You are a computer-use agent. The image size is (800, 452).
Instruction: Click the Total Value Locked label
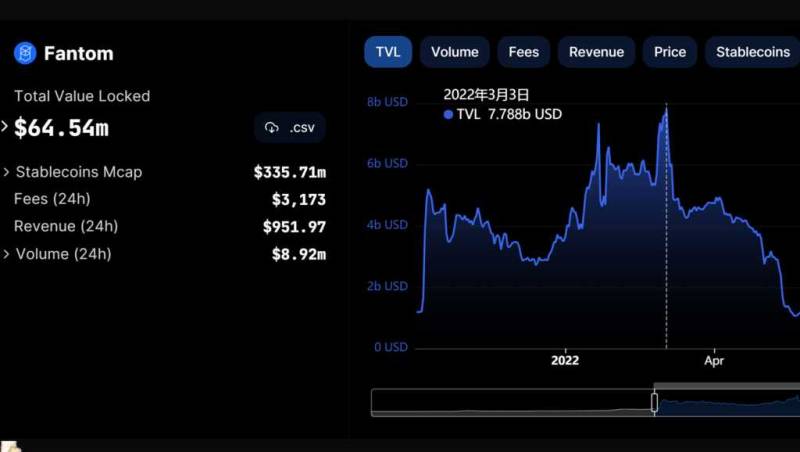pos(82,96)
